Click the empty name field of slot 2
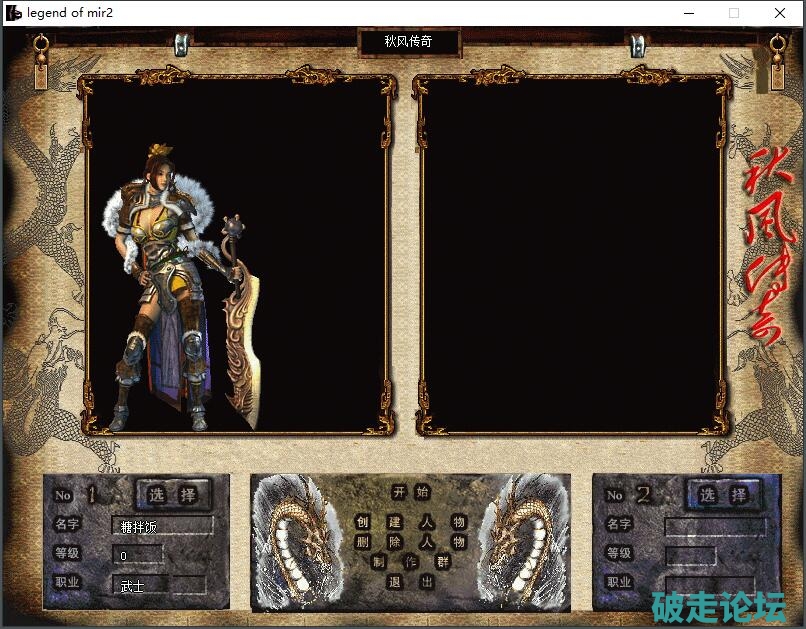This screenshot has width=806, height=629. tap(714, 526)
